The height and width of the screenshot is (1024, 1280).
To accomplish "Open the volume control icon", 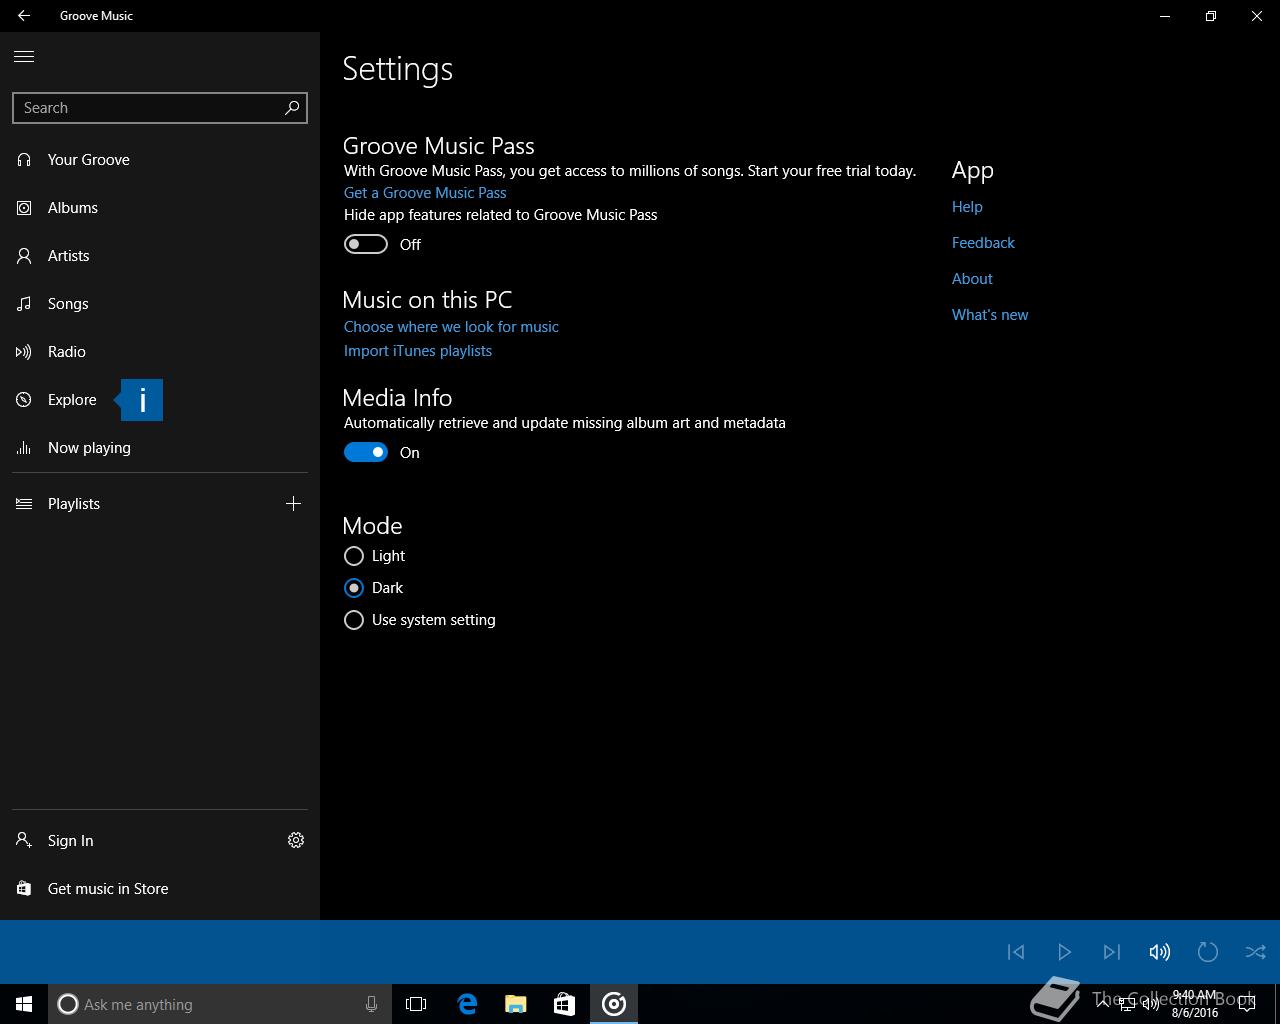I will pyautogui.click(x=1160, y=952).
